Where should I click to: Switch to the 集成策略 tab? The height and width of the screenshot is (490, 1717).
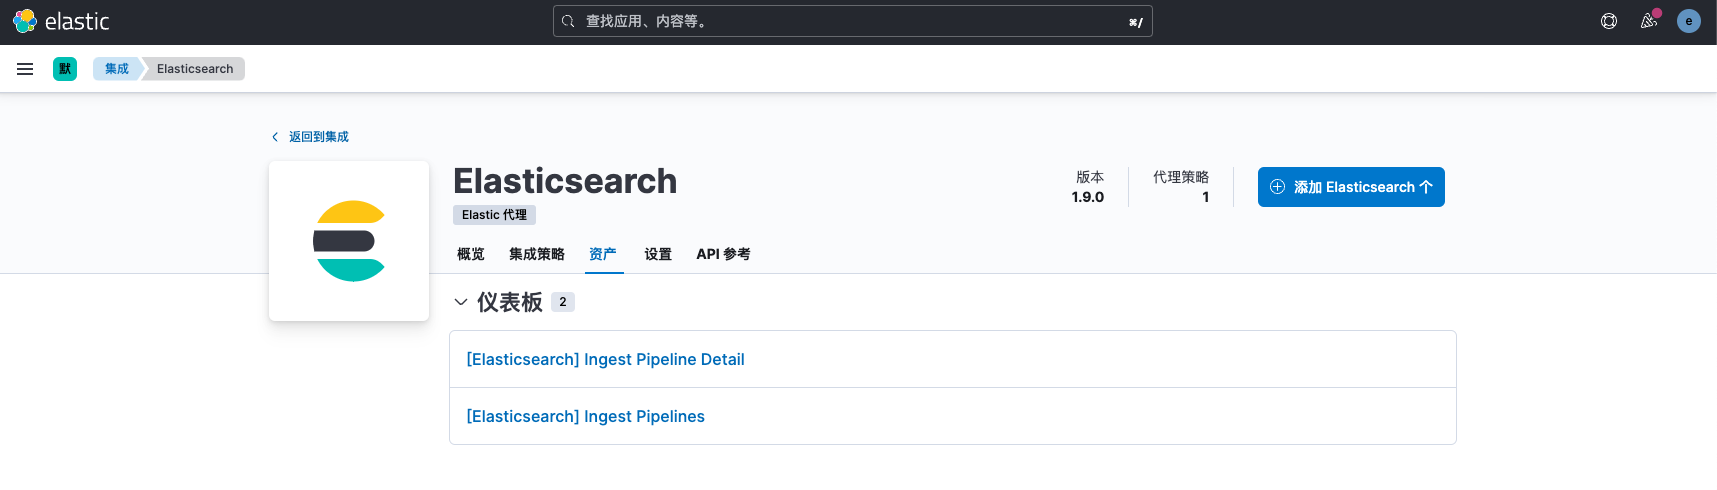point(537,254)
